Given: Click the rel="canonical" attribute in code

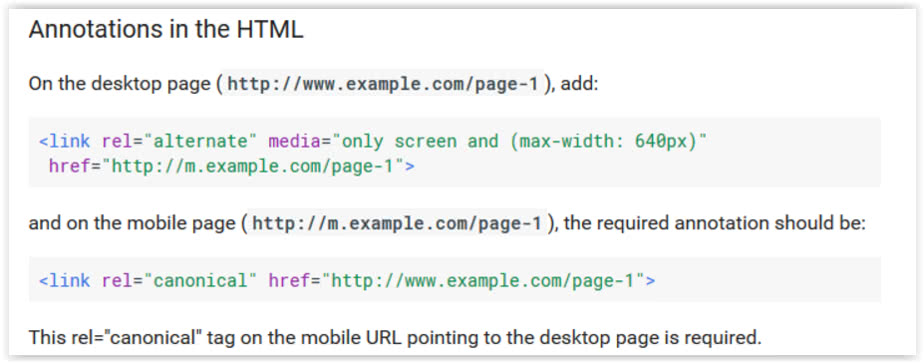Looking at the screenshot, I should [180, 280].
